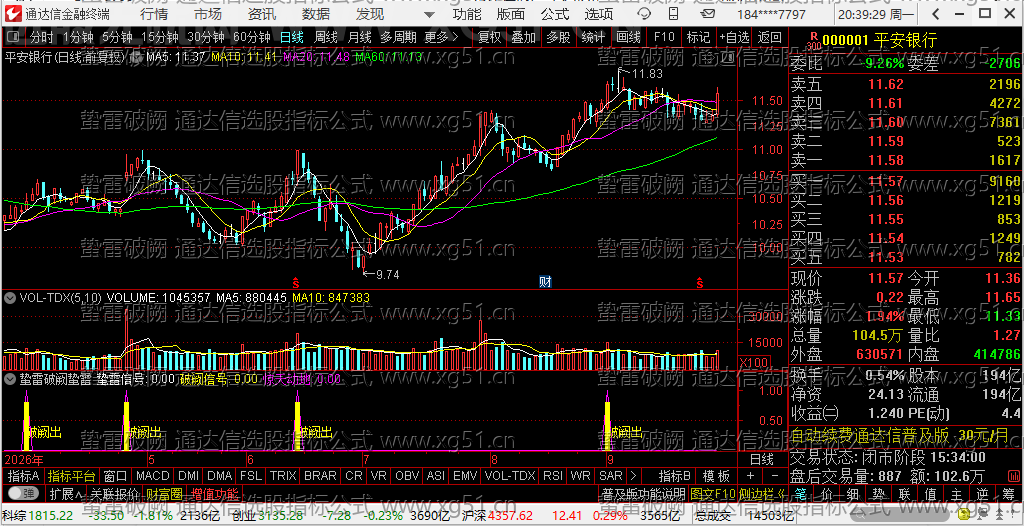Click the 叠加 overlay button
The height and width of the screenshot is (526, 1024).
[x=524, y=37]
